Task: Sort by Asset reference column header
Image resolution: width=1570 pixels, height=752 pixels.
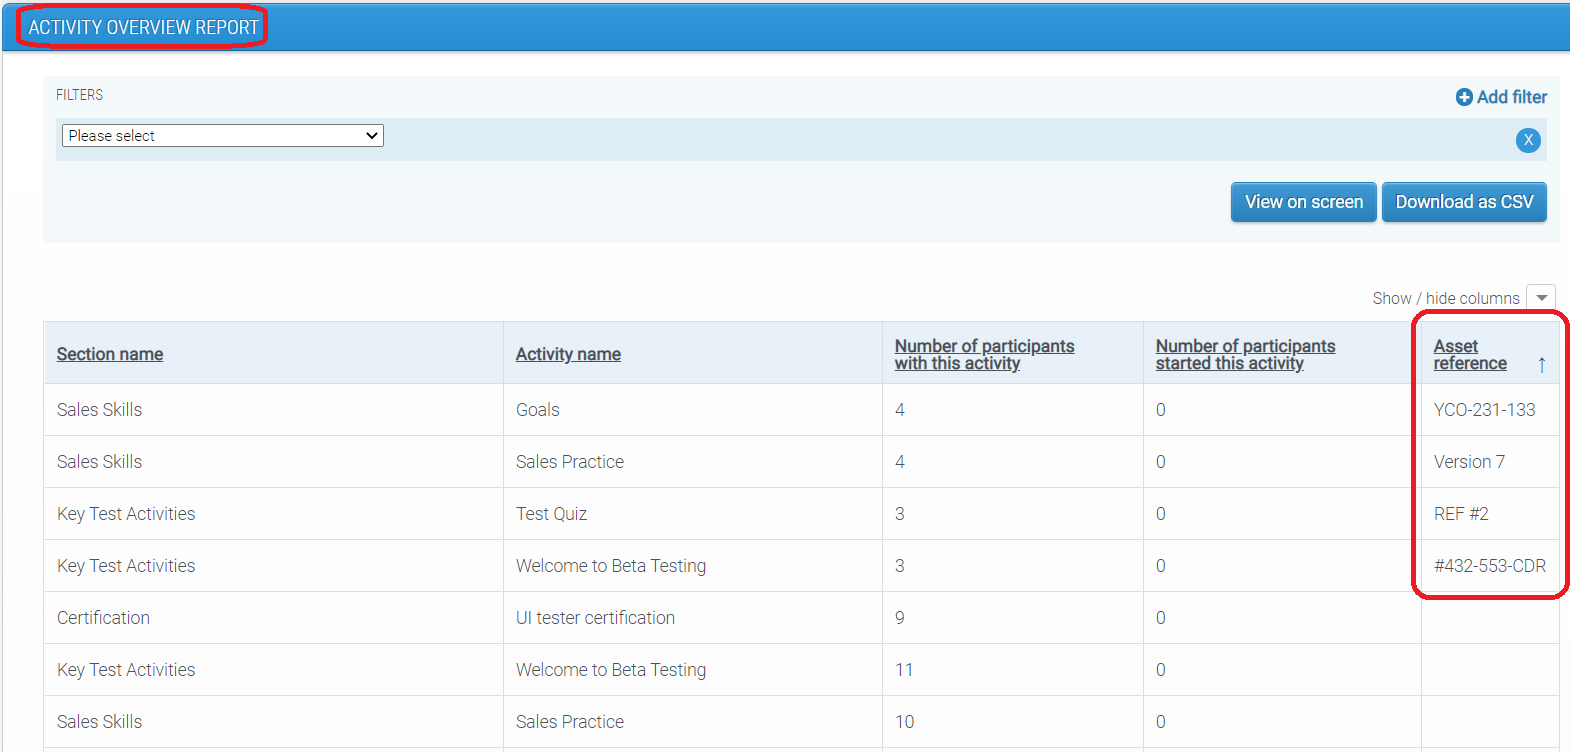Action: pos(1469,354)
